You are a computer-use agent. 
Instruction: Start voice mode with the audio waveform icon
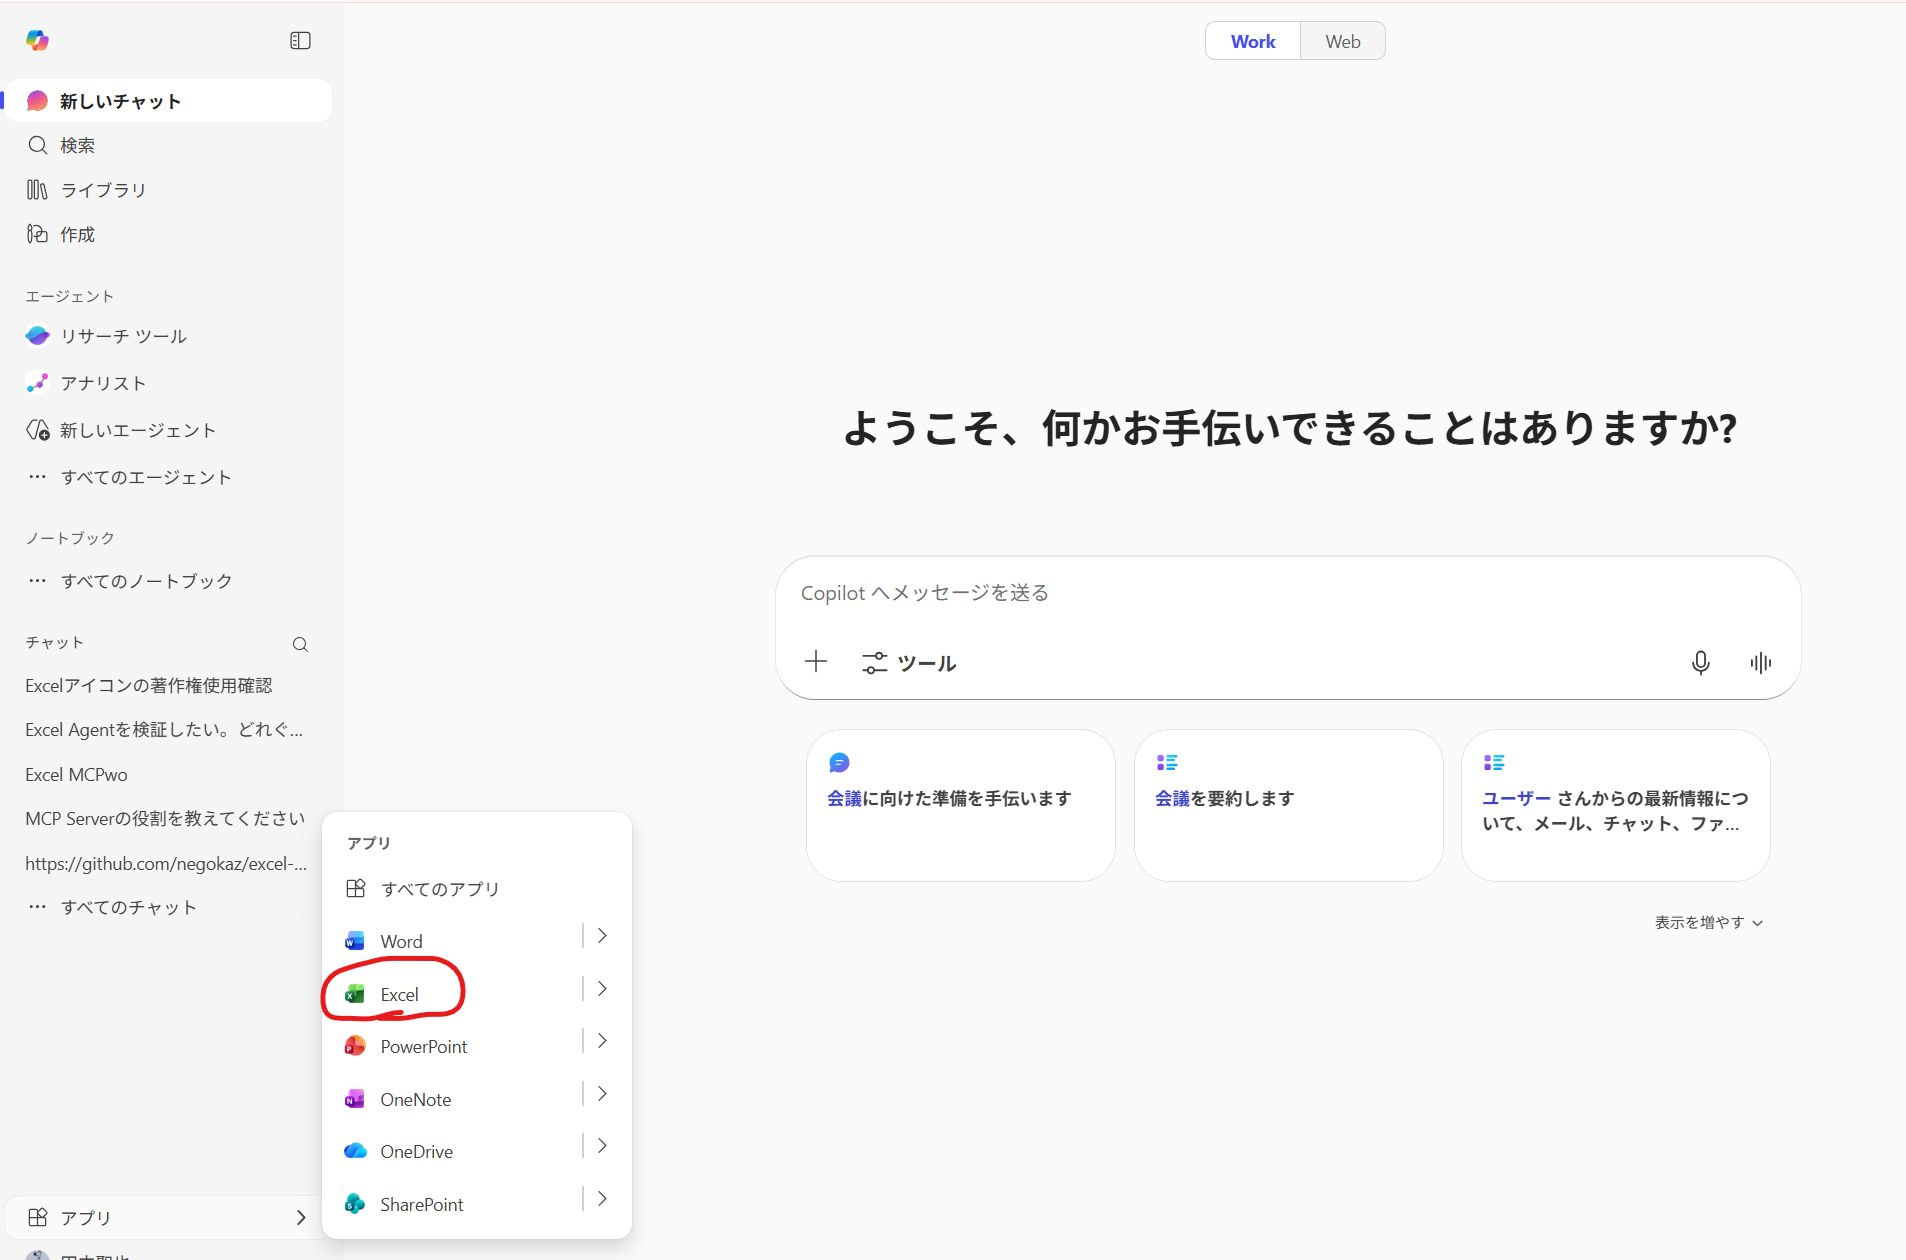pyautogui.click(x=1759, y=662)
